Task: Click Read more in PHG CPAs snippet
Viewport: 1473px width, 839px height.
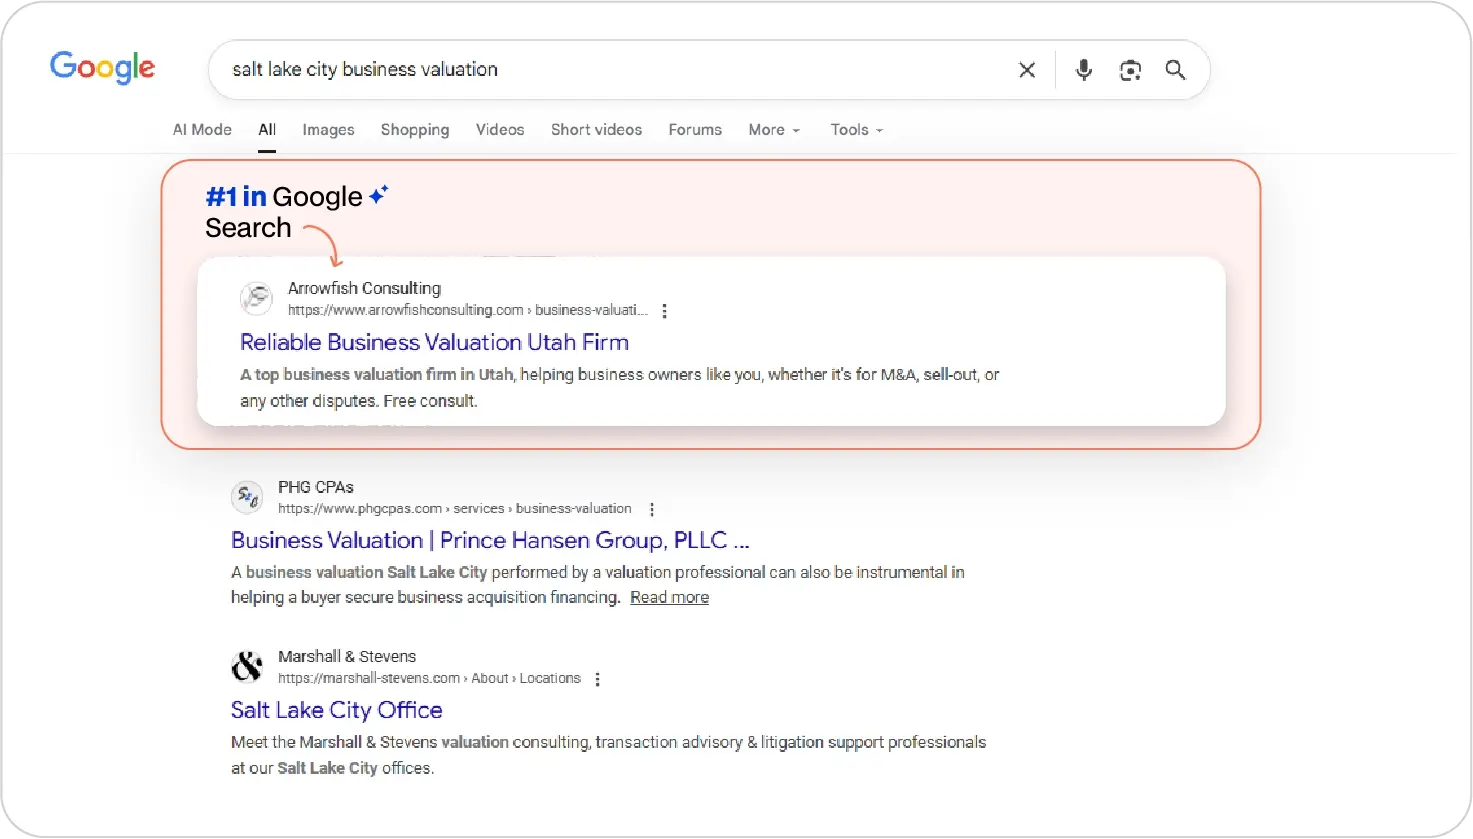Action: coord(669,598)
